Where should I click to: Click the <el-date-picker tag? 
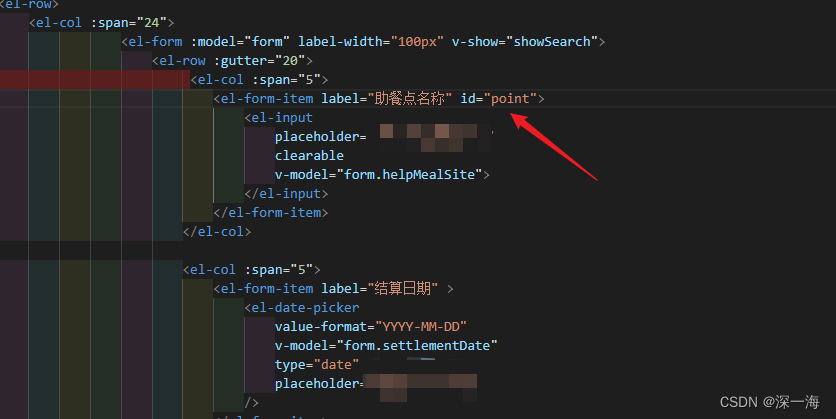click(x=302, y=308)
